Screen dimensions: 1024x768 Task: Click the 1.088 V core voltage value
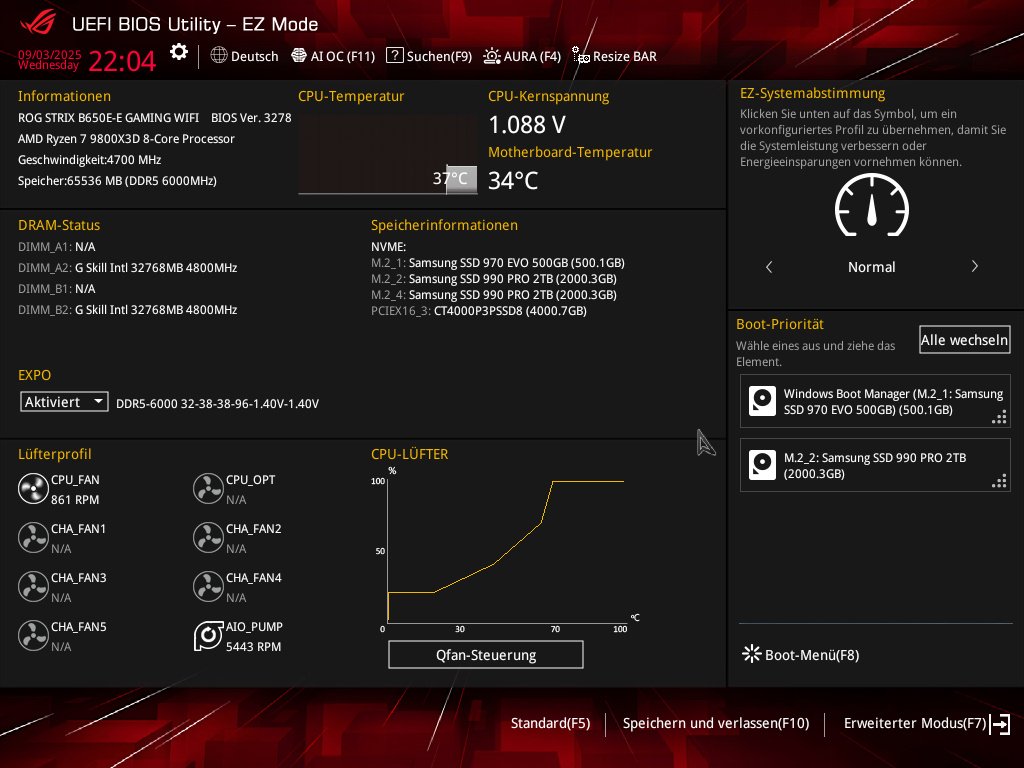click(x=527, y=124)
